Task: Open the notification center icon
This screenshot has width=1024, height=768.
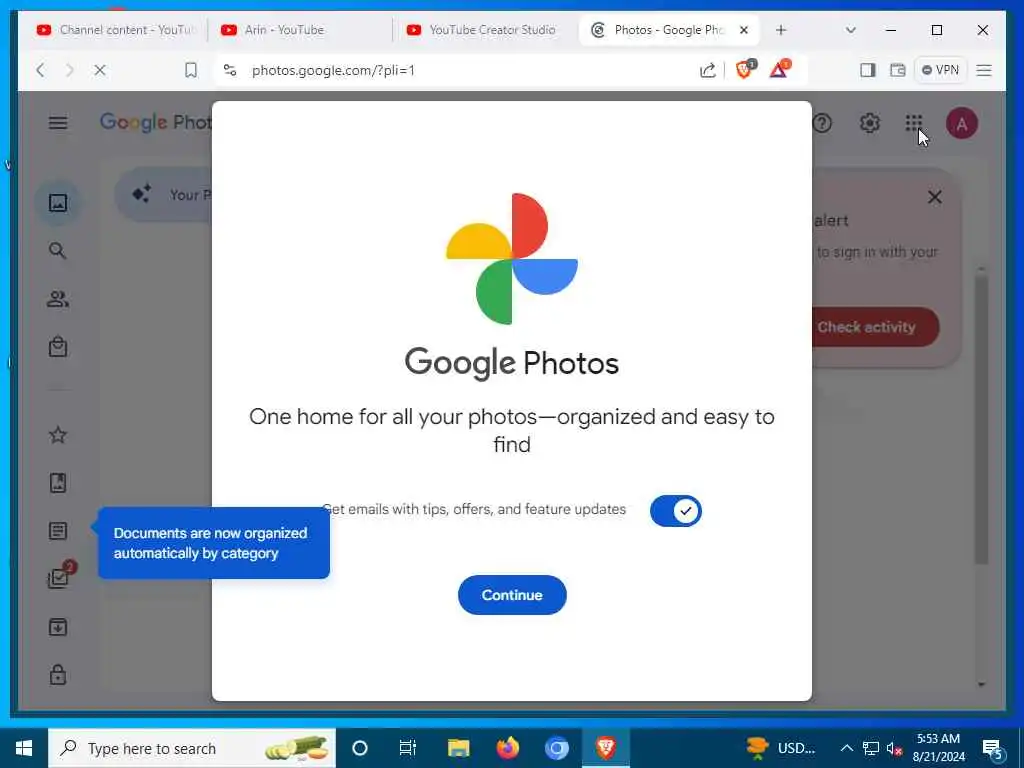Action: [992, 750]
